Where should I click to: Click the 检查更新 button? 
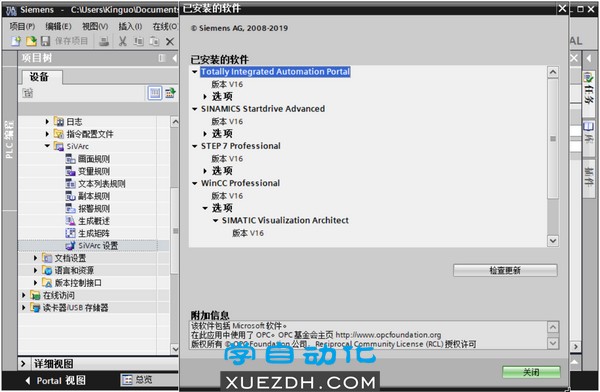[x=505, y=270]
